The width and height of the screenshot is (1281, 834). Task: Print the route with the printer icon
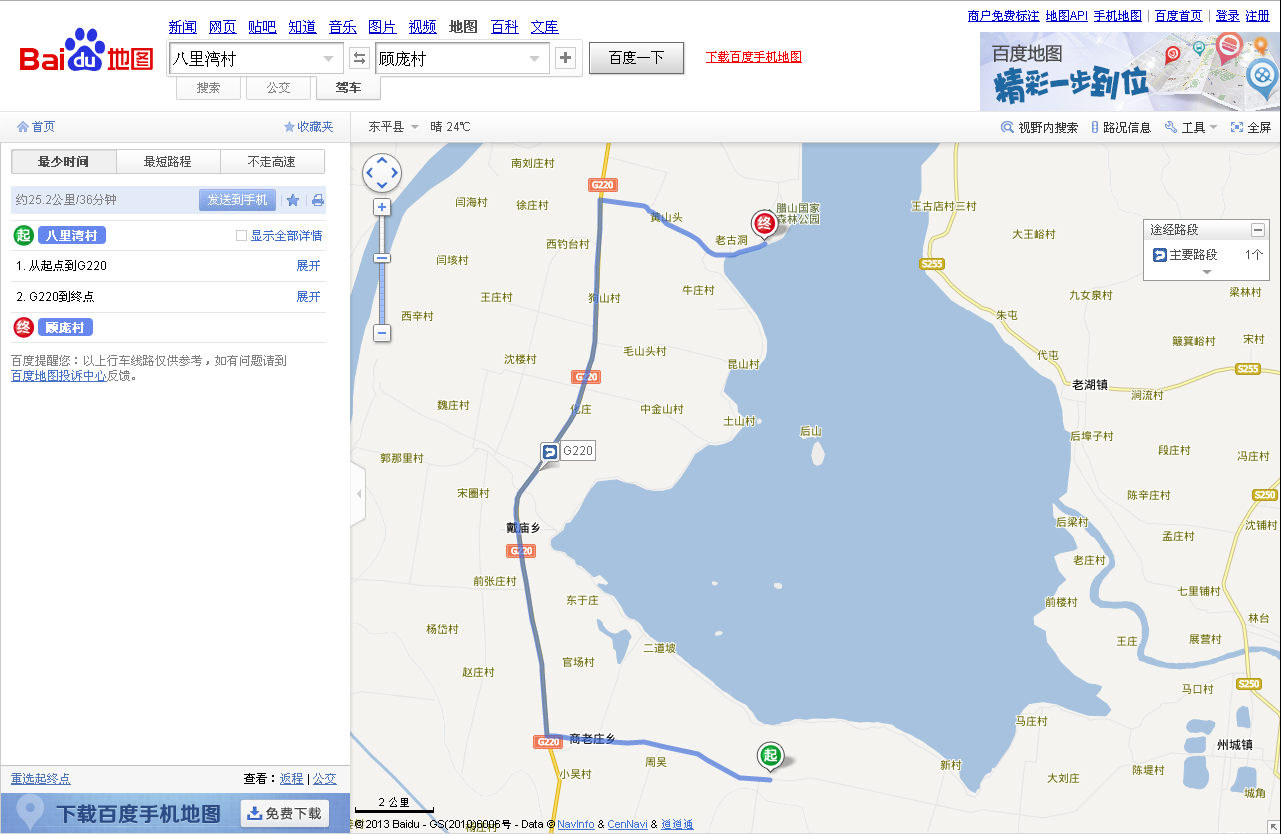[x=318, y=200]
